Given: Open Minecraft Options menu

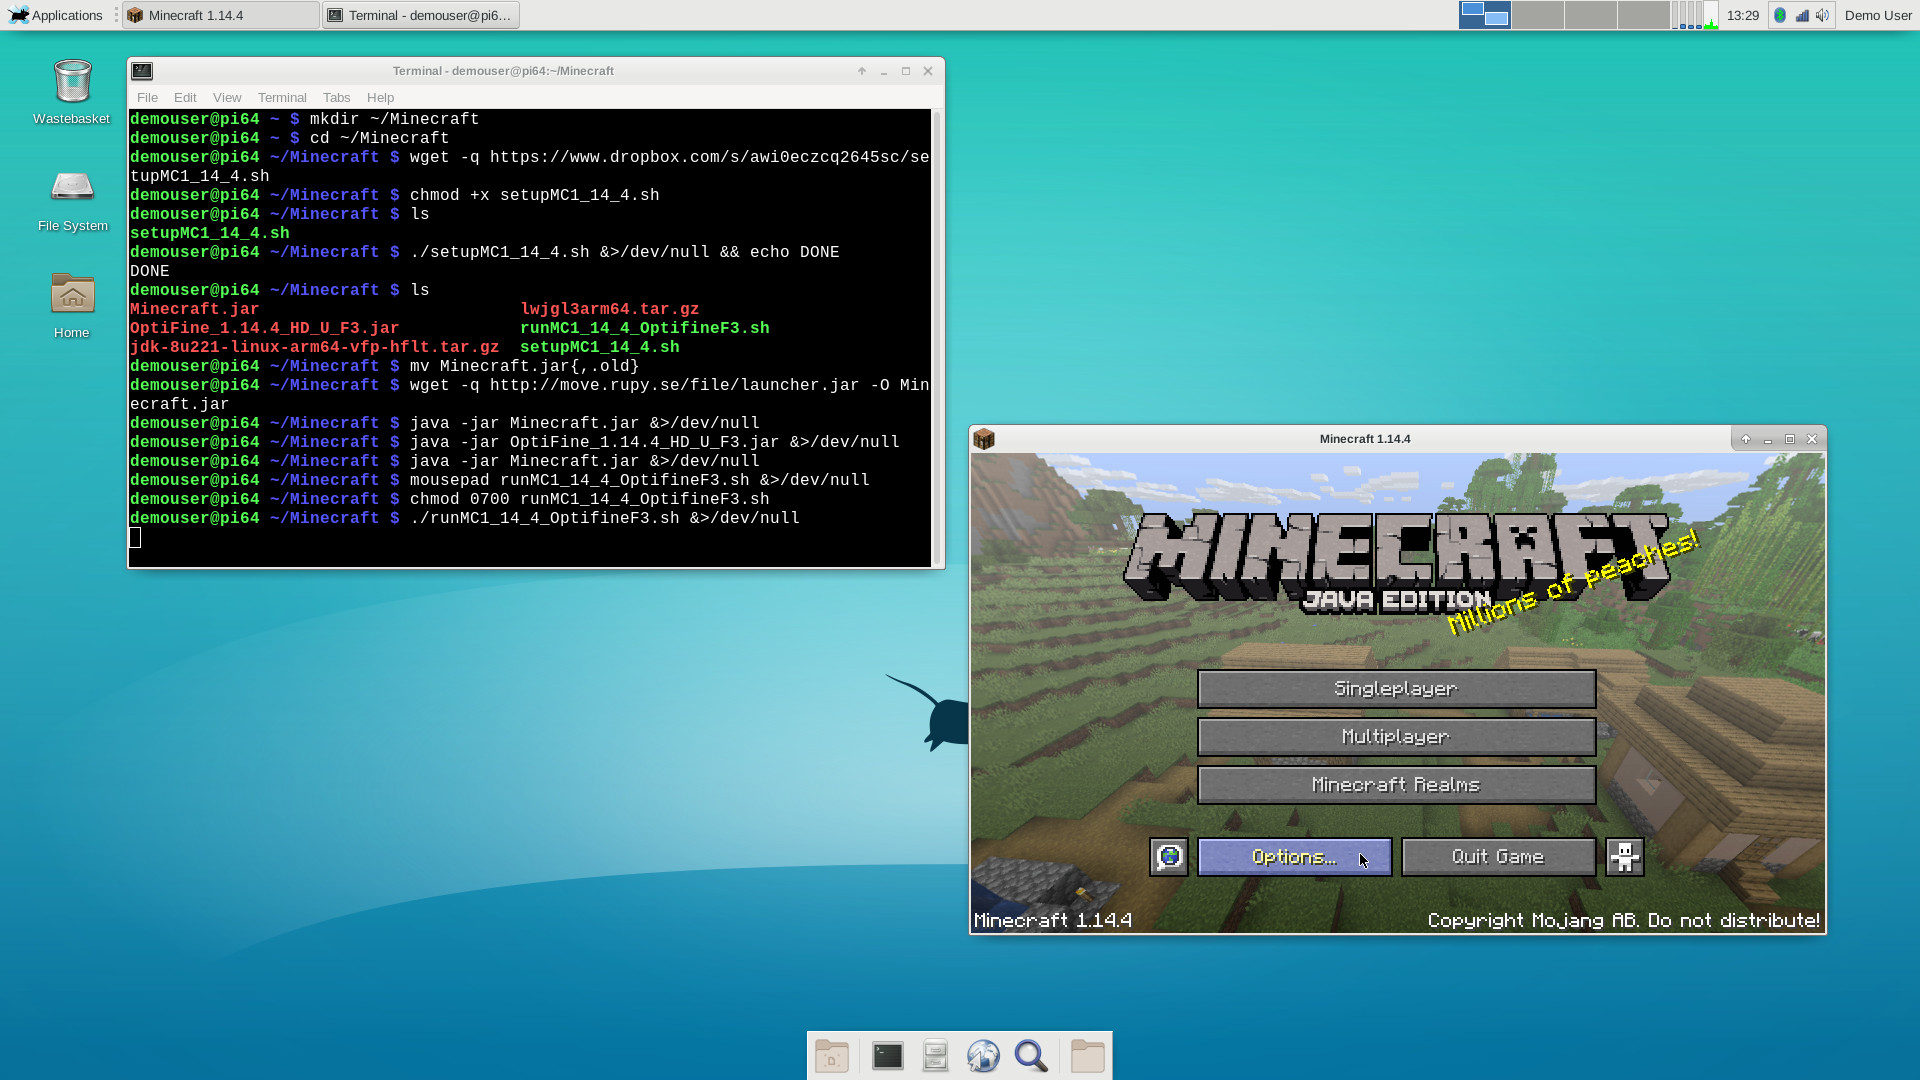Looking at the screenshot, I should pos(1294,857).
